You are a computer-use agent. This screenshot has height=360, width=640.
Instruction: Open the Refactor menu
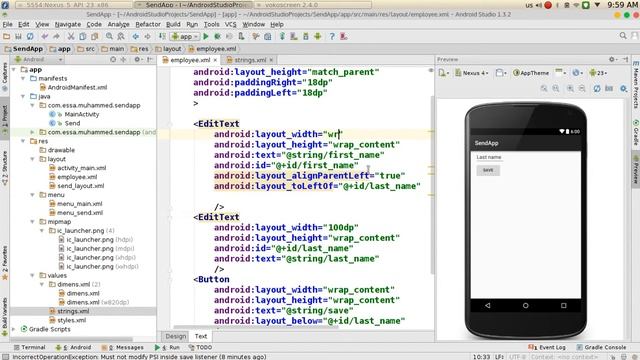click(148, 24)
